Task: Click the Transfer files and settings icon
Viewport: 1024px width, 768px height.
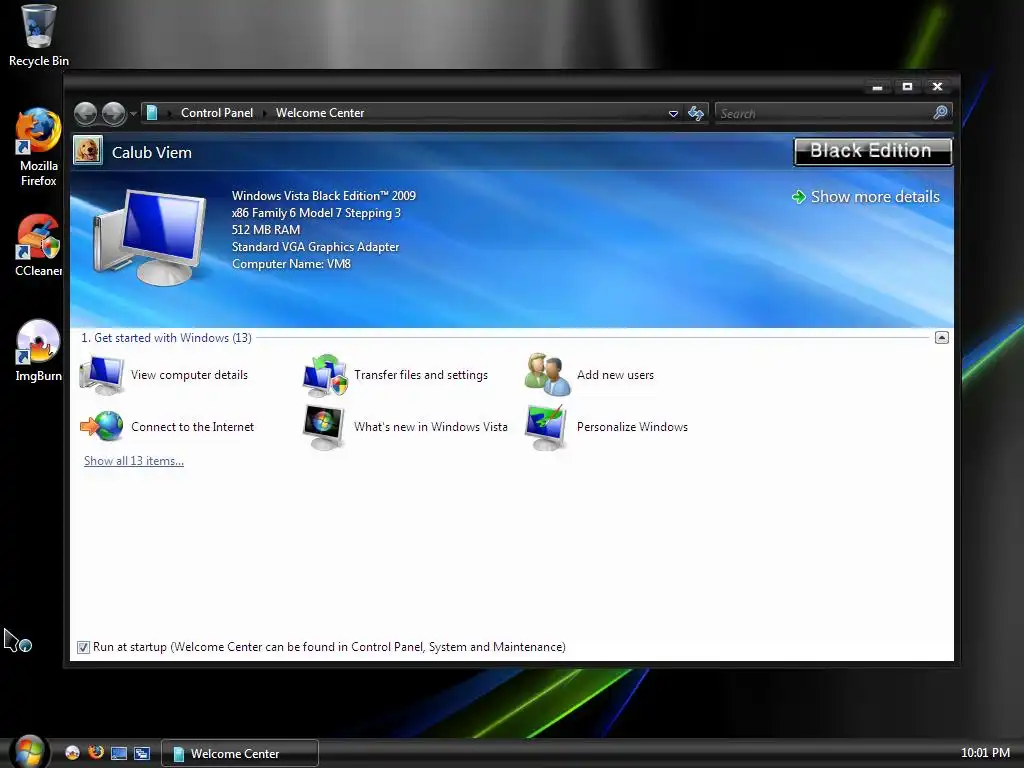Action: (325, 375)
